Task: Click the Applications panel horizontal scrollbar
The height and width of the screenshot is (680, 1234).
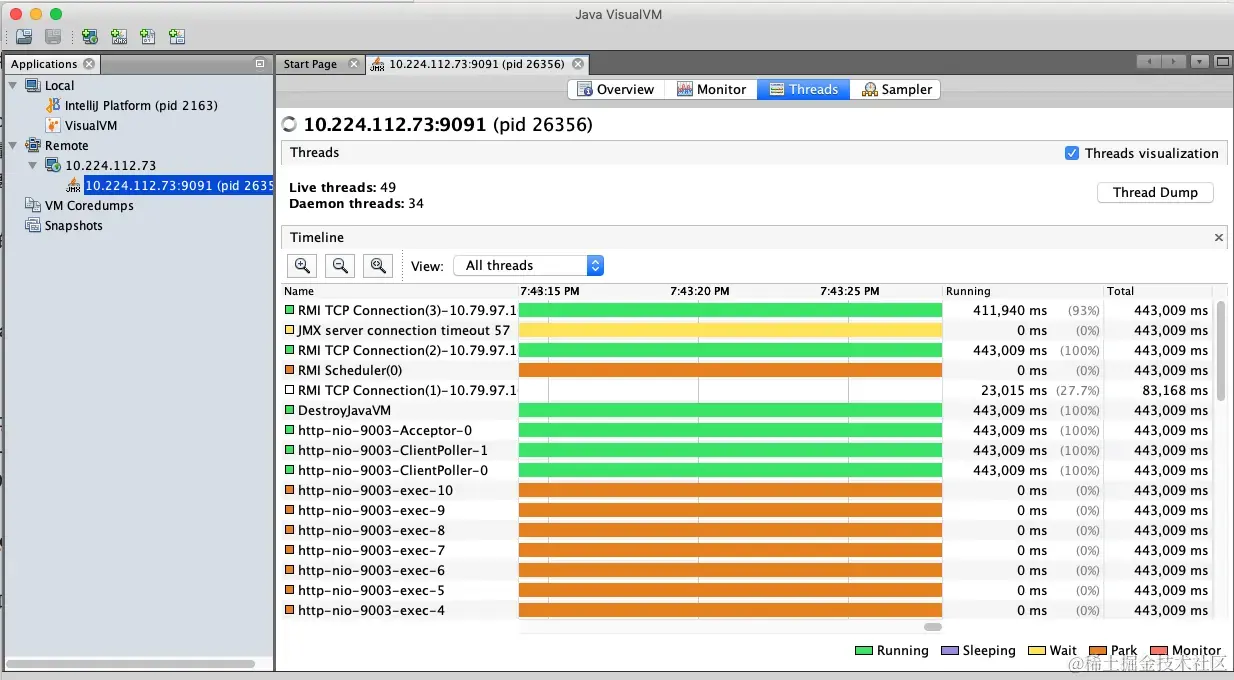Action: tap(130, 663)
